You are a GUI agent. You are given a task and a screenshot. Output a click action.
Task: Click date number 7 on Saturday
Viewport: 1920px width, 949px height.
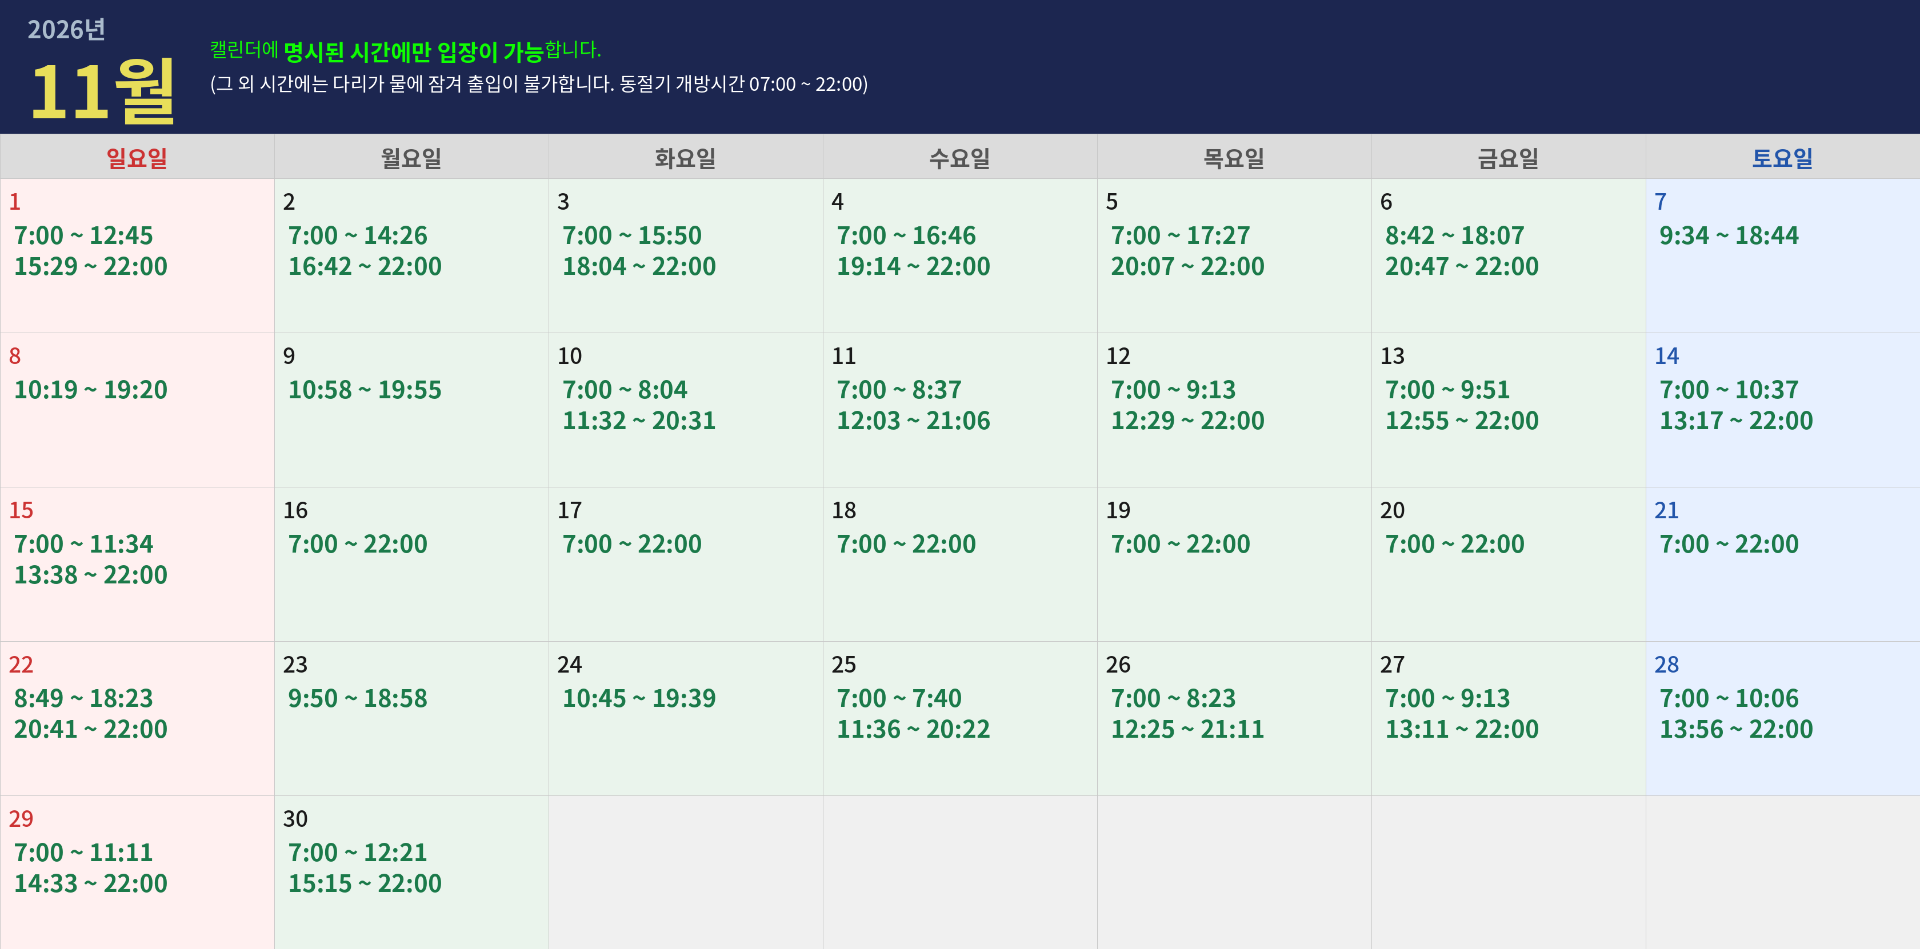point(1660,202)
